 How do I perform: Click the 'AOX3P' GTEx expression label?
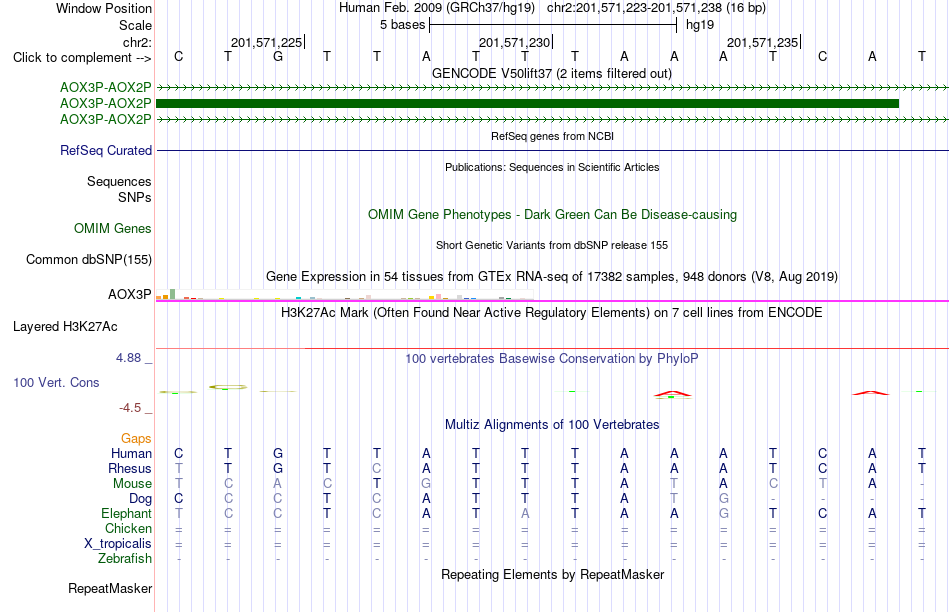(129, 294)
